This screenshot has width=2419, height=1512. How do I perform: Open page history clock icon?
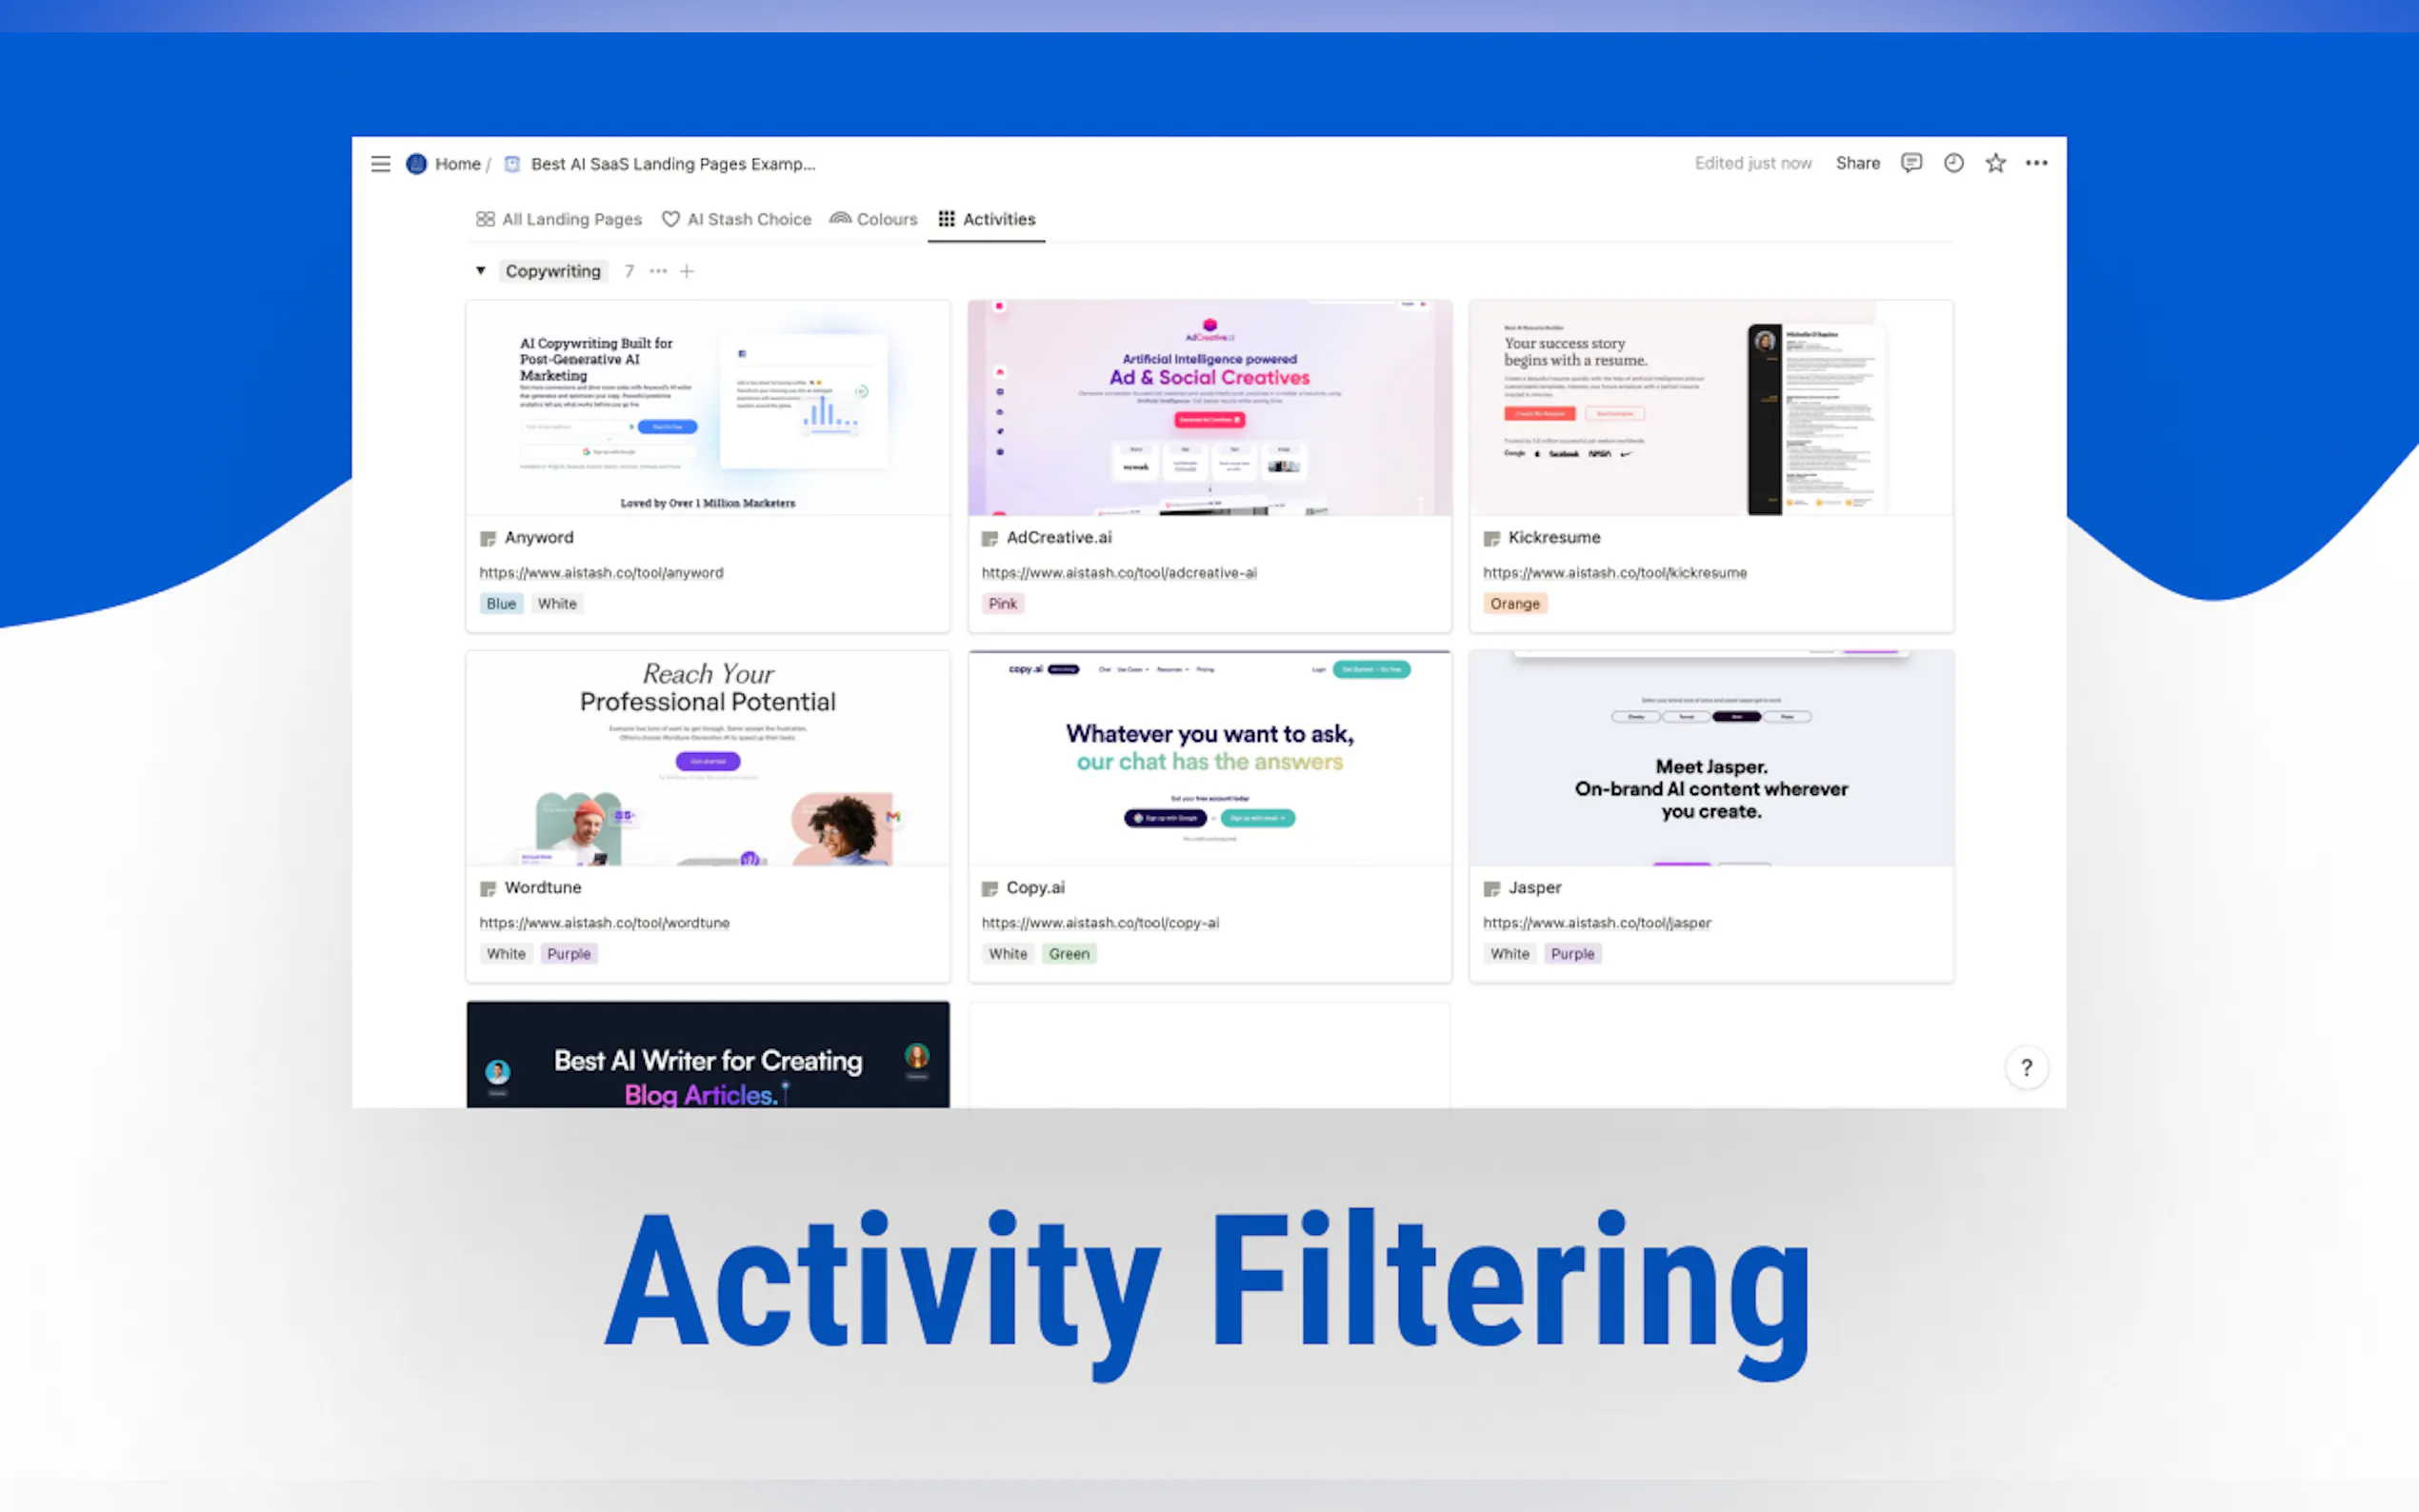coord(1953,163)
